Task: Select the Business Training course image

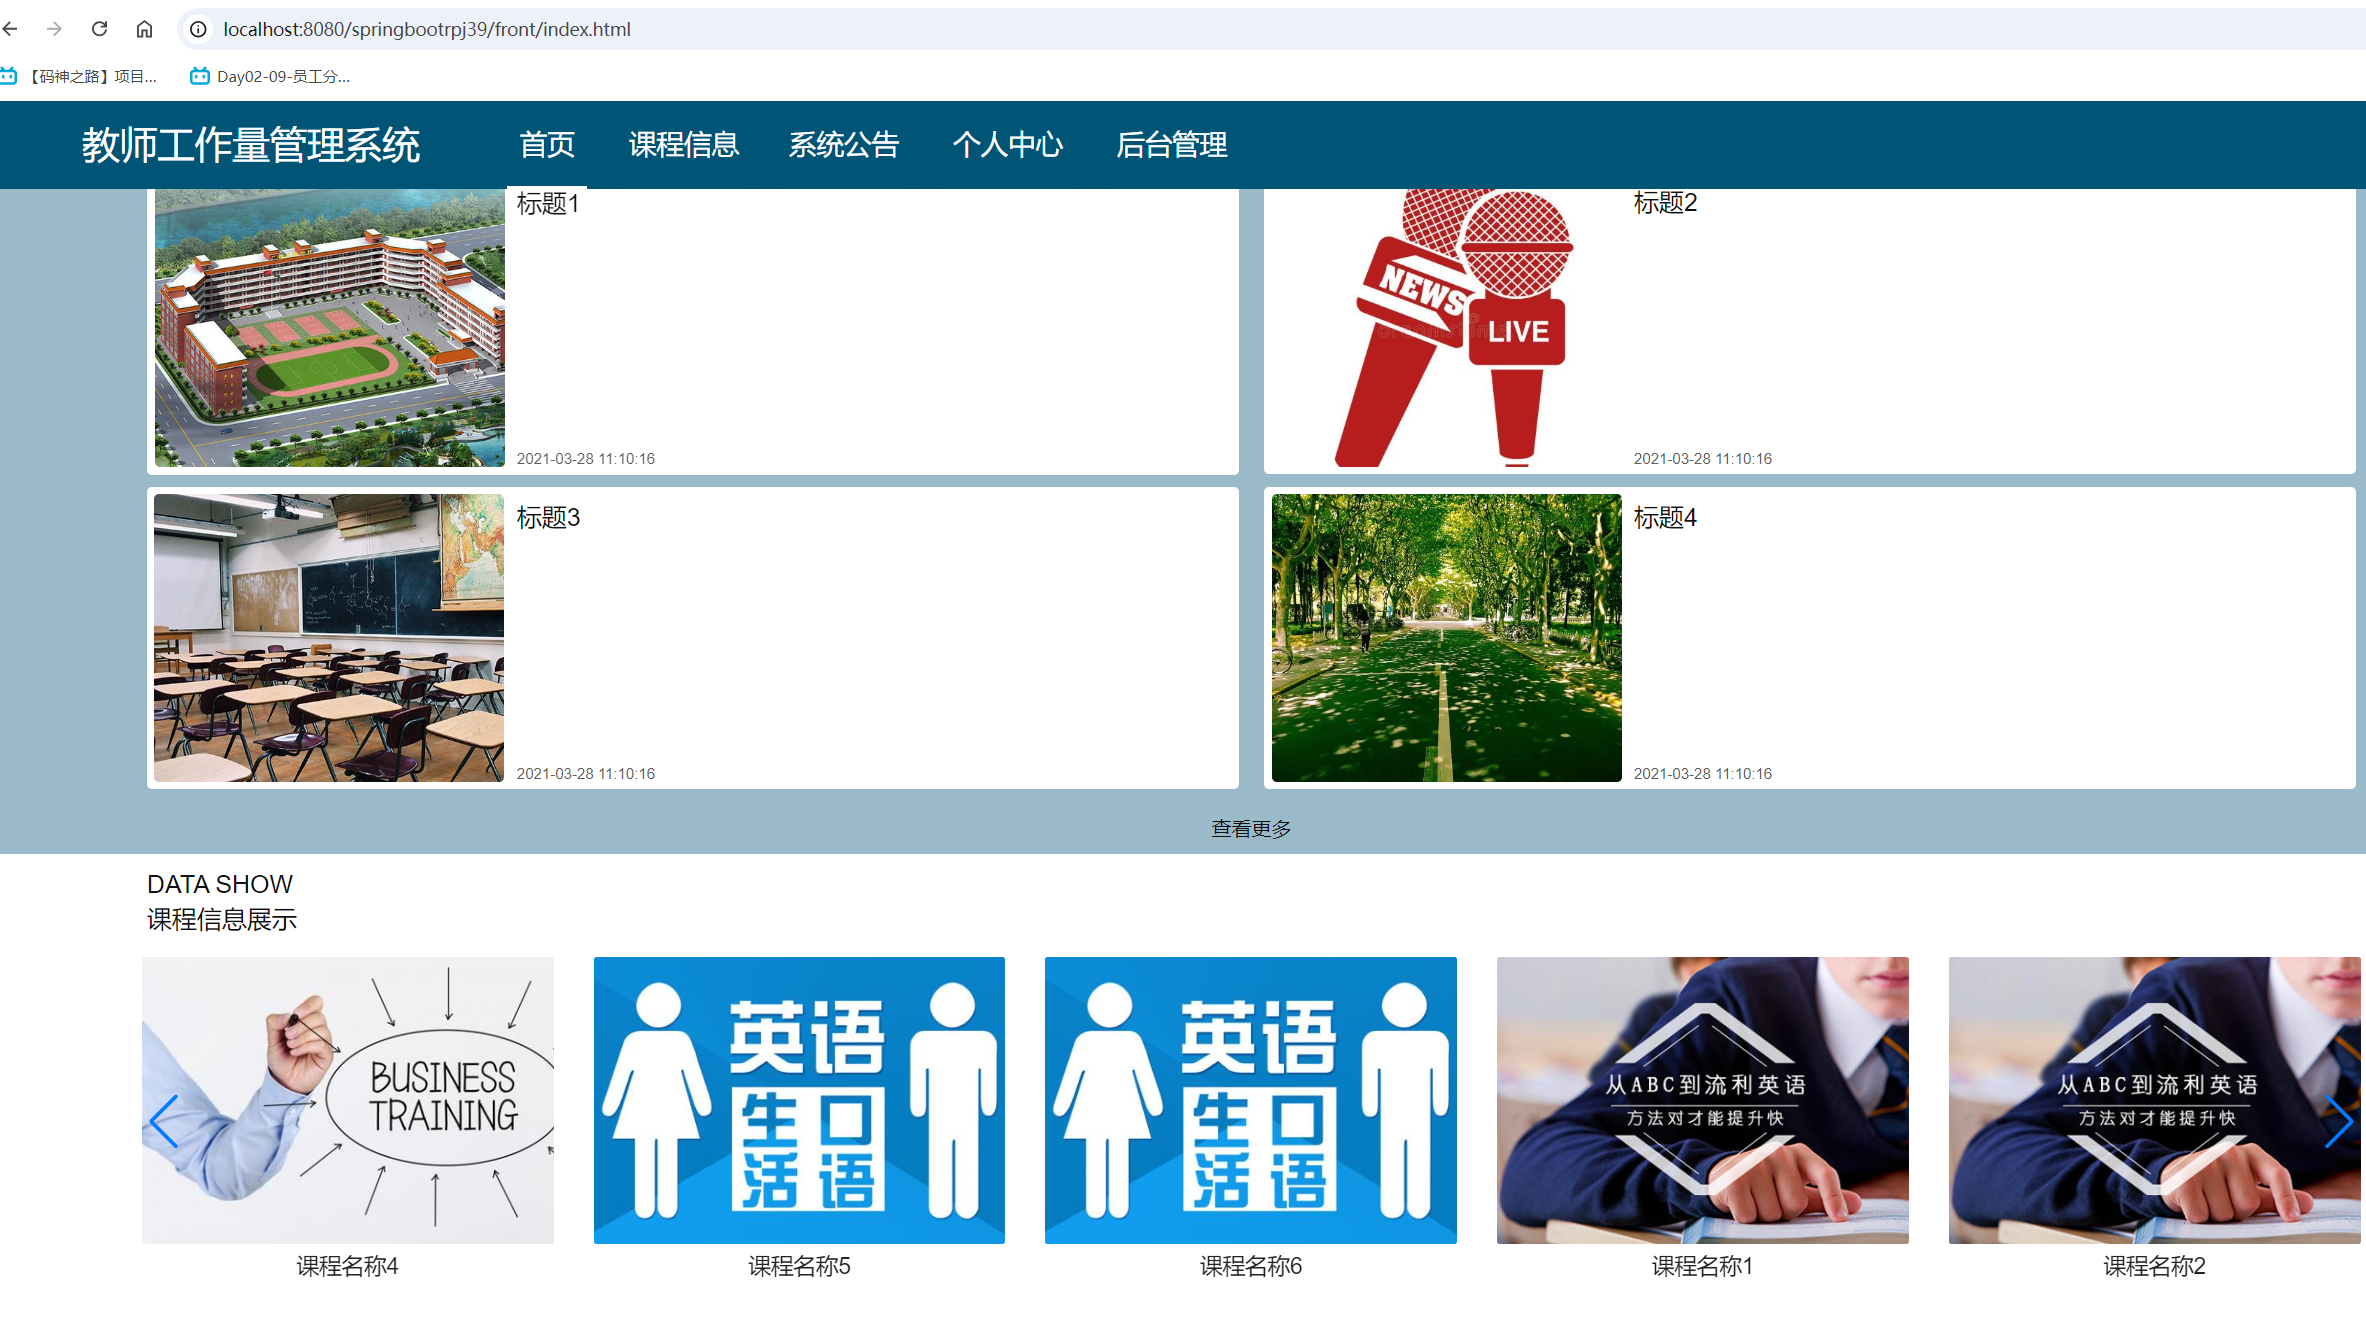Action: click(347, 1100)
